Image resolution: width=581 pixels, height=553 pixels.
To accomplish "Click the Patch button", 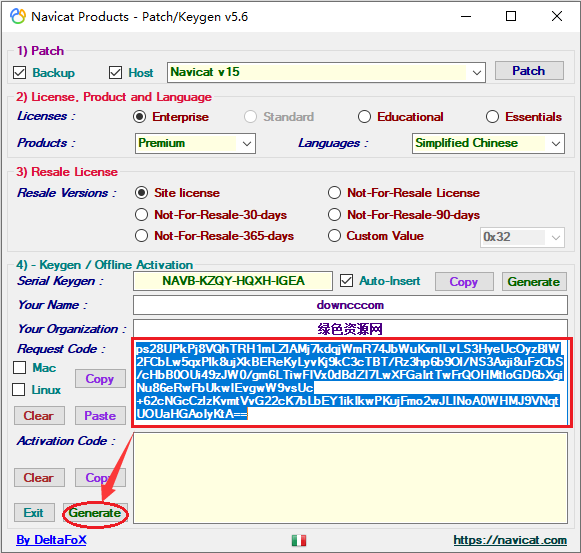I will (529, 70).
